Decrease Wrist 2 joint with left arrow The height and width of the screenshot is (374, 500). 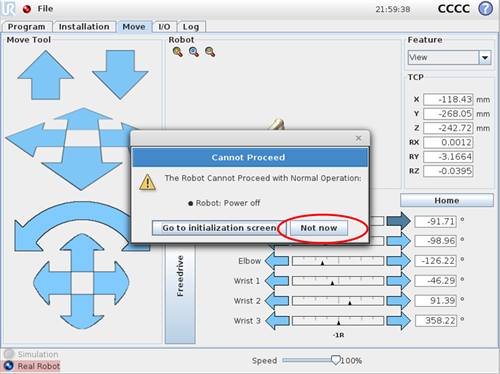(x=277, y=301)
